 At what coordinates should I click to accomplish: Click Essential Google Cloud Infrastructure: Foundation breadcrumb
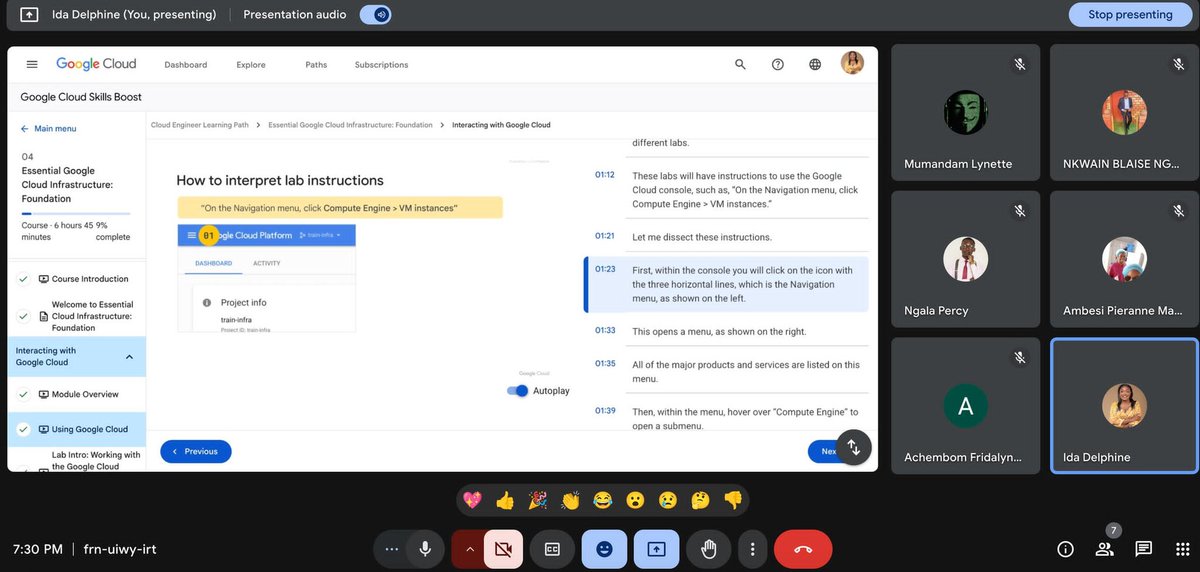(x=350, y=125)
